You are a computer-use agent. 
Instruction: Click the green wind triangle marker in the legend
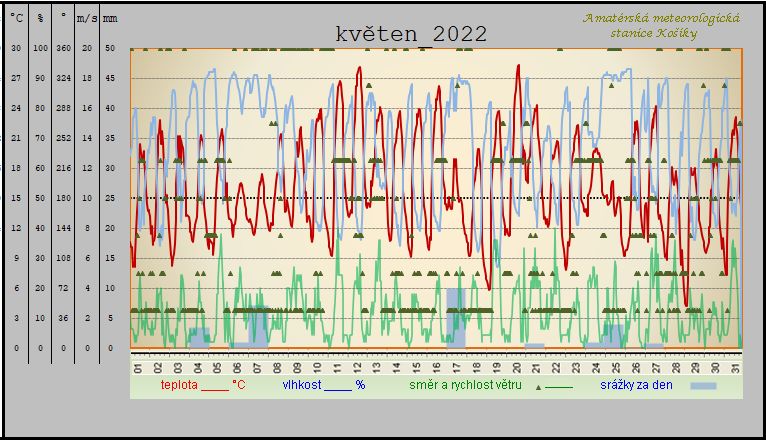coord(540,385)
